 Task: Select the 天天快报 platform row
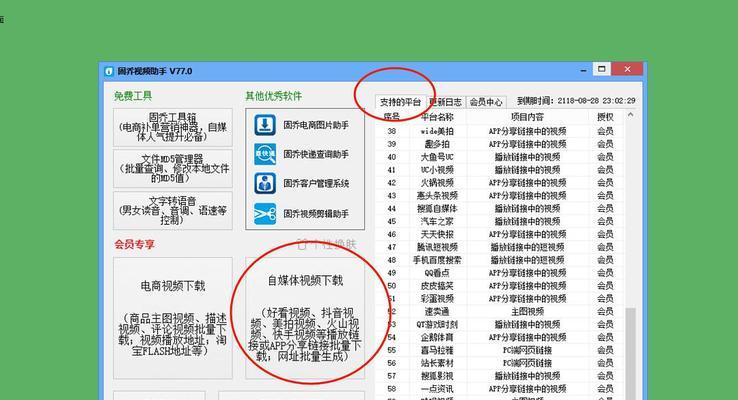500,234
